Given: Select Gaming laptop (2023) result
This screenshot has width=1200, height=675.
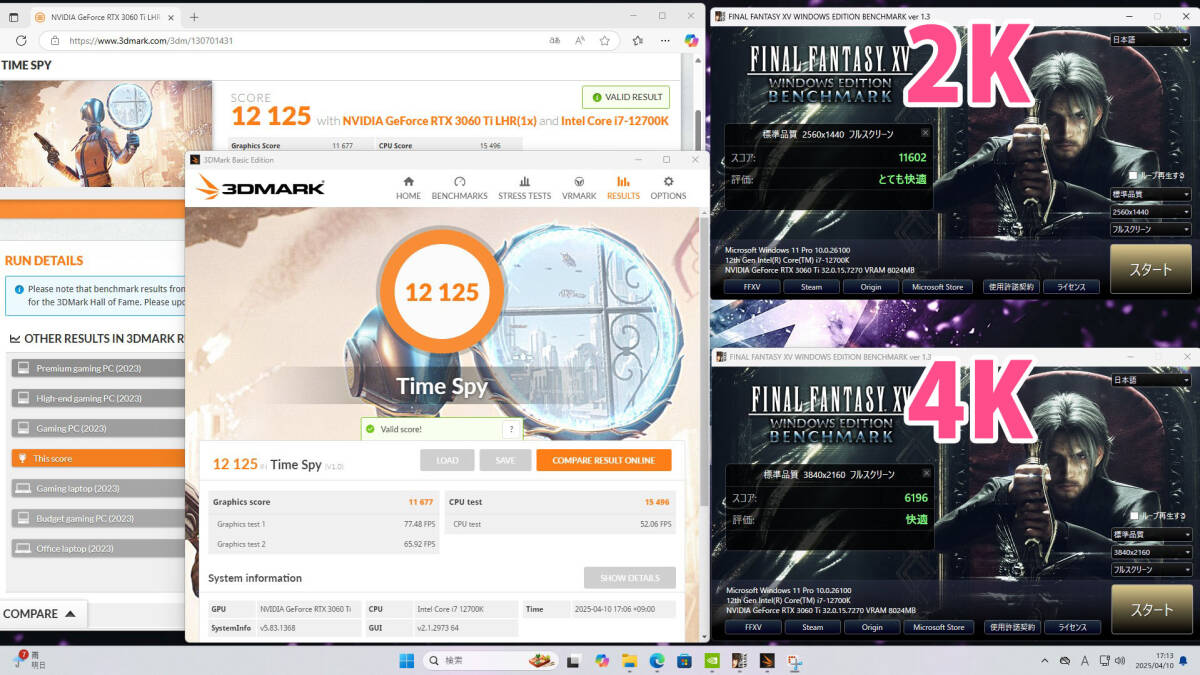Looking at the screenshot, I should tap(98, 488).
